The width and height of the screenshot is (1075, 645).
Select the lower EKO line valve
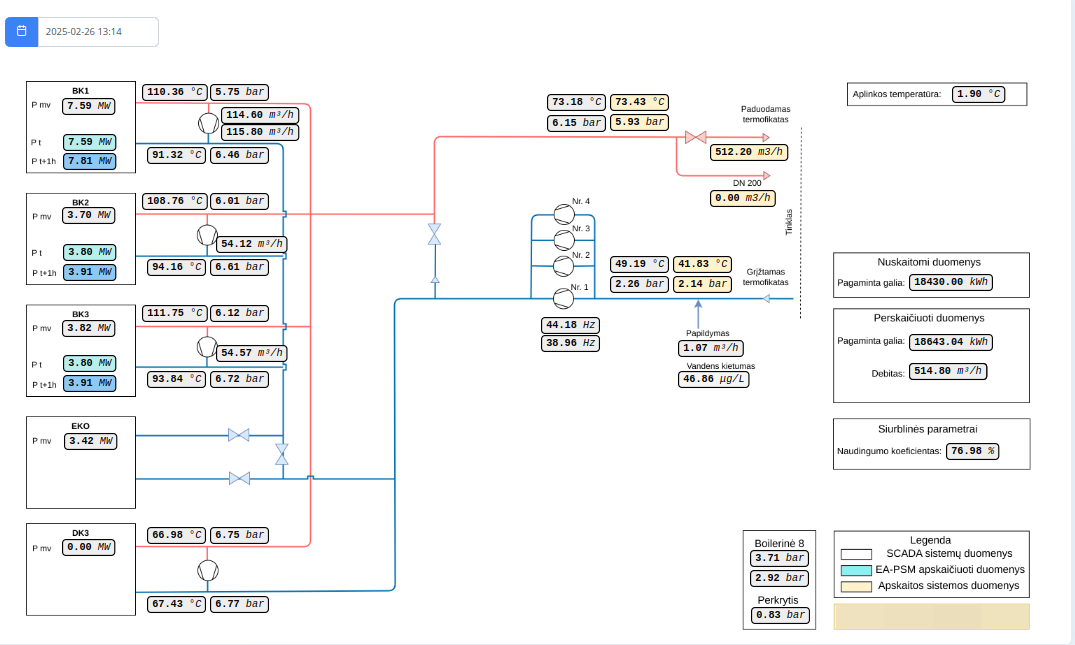tap(239, 478)
